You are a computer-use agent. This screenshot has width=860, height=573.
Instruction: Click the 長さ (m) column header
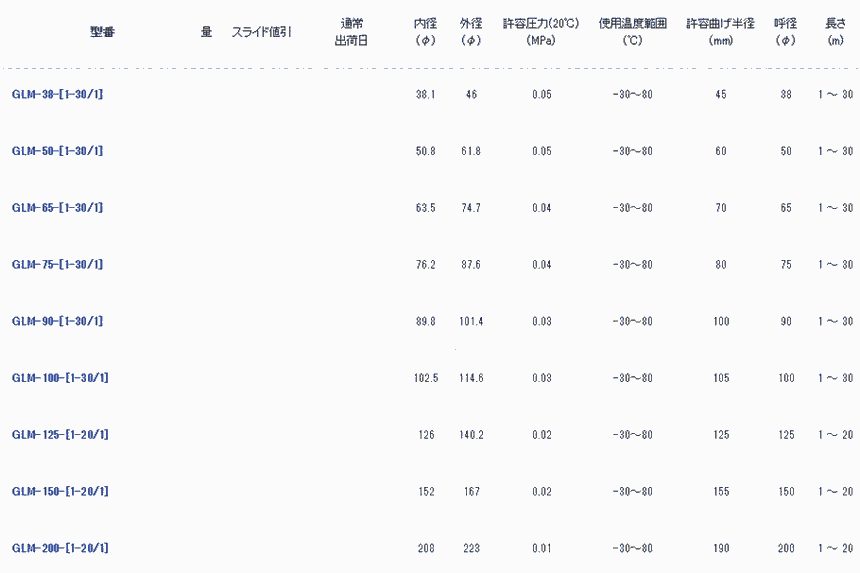(835, 32)
